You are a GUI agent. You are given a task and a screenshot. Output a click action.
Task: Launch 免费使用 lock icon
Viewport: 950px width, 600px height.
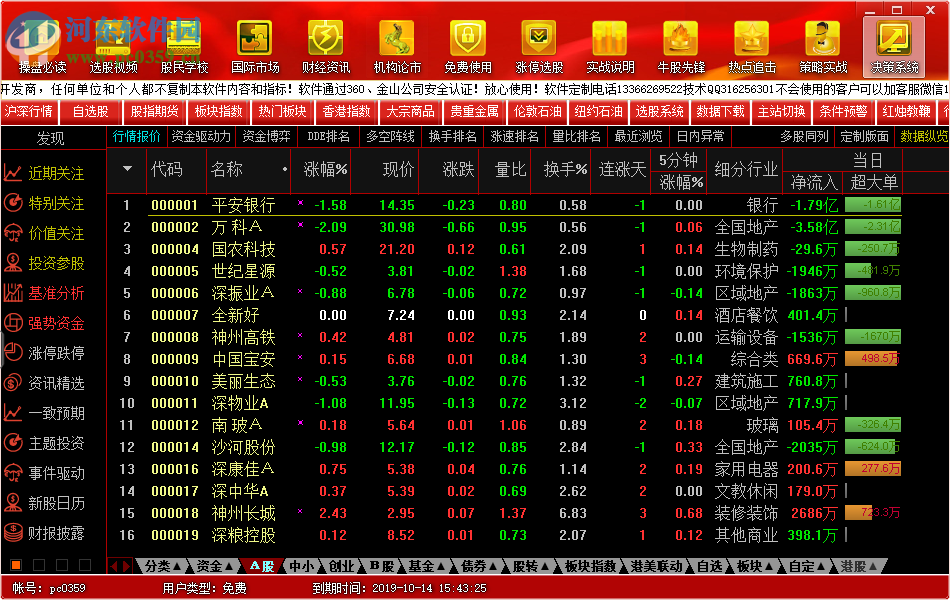(x=468, y=40)
